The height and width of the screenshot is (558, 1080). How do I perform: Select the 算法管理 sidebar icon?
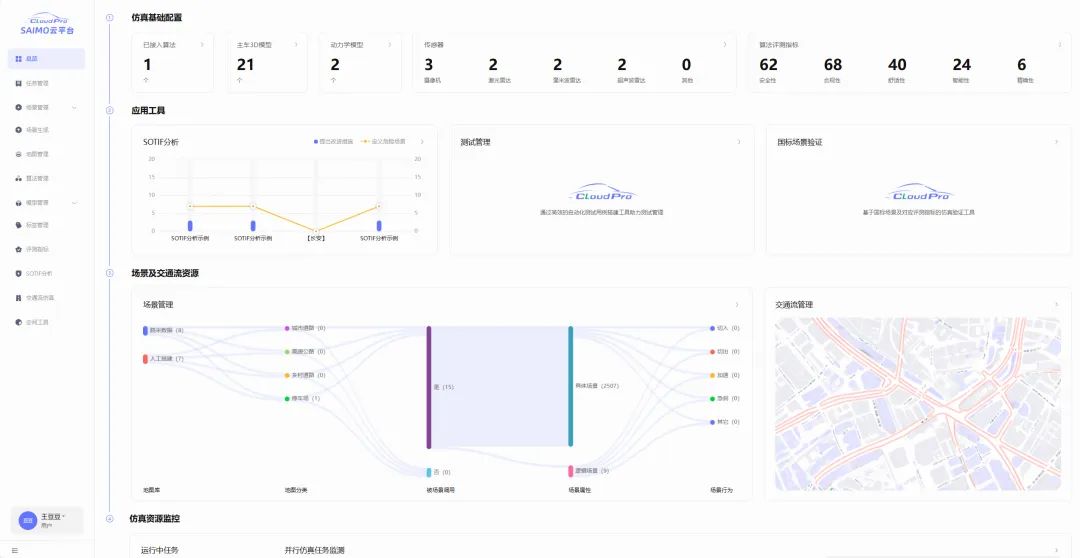19,178
